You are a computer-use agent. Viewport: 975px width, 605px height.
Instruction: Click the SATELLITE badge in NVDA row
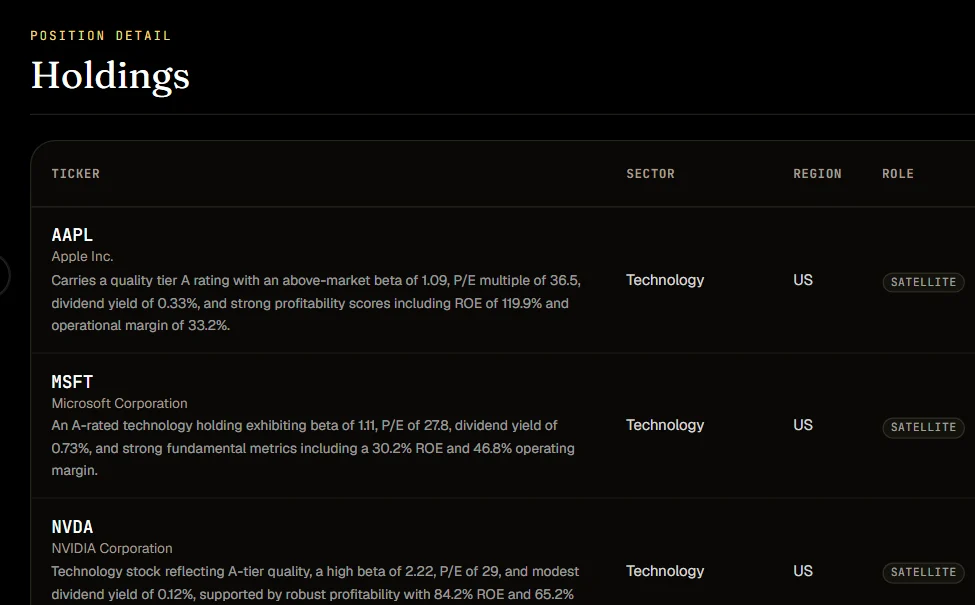click(923, 572)
